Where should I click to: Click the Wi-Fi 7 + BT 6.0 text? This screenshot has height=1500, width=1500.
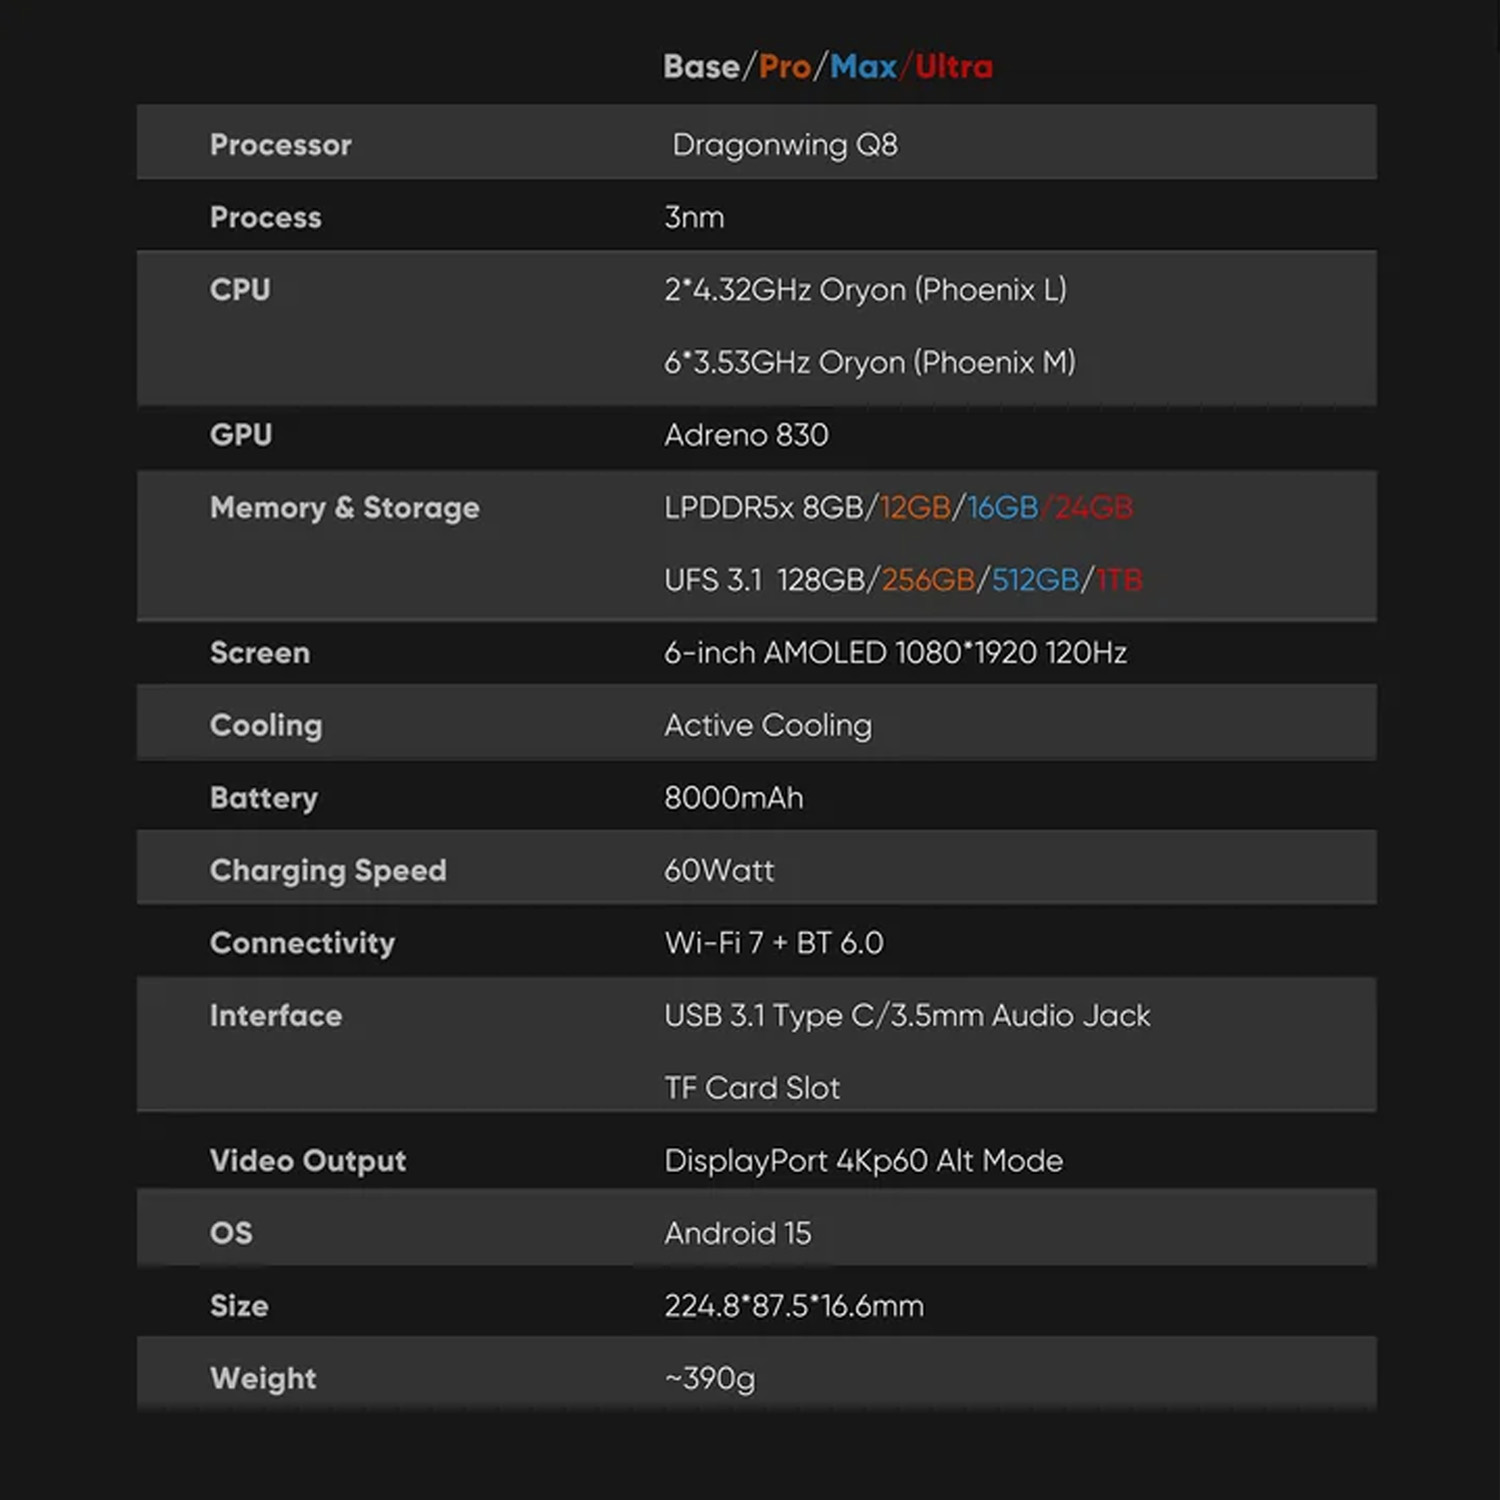click(774, 943)
